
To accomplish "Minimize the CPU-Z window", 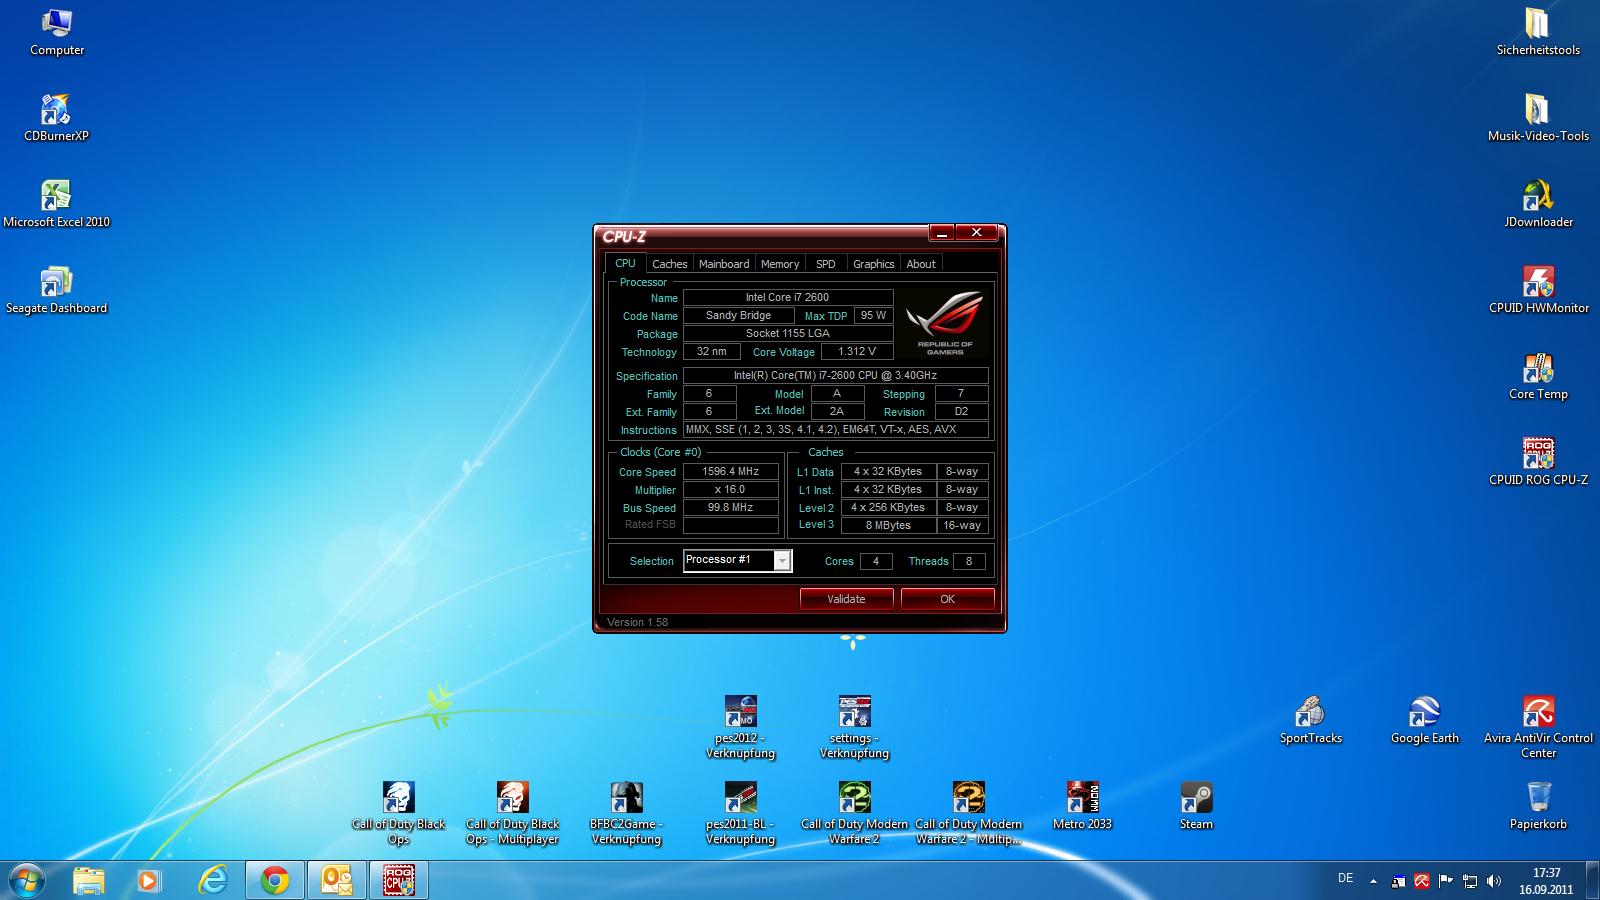I will (x=942, y=233).
